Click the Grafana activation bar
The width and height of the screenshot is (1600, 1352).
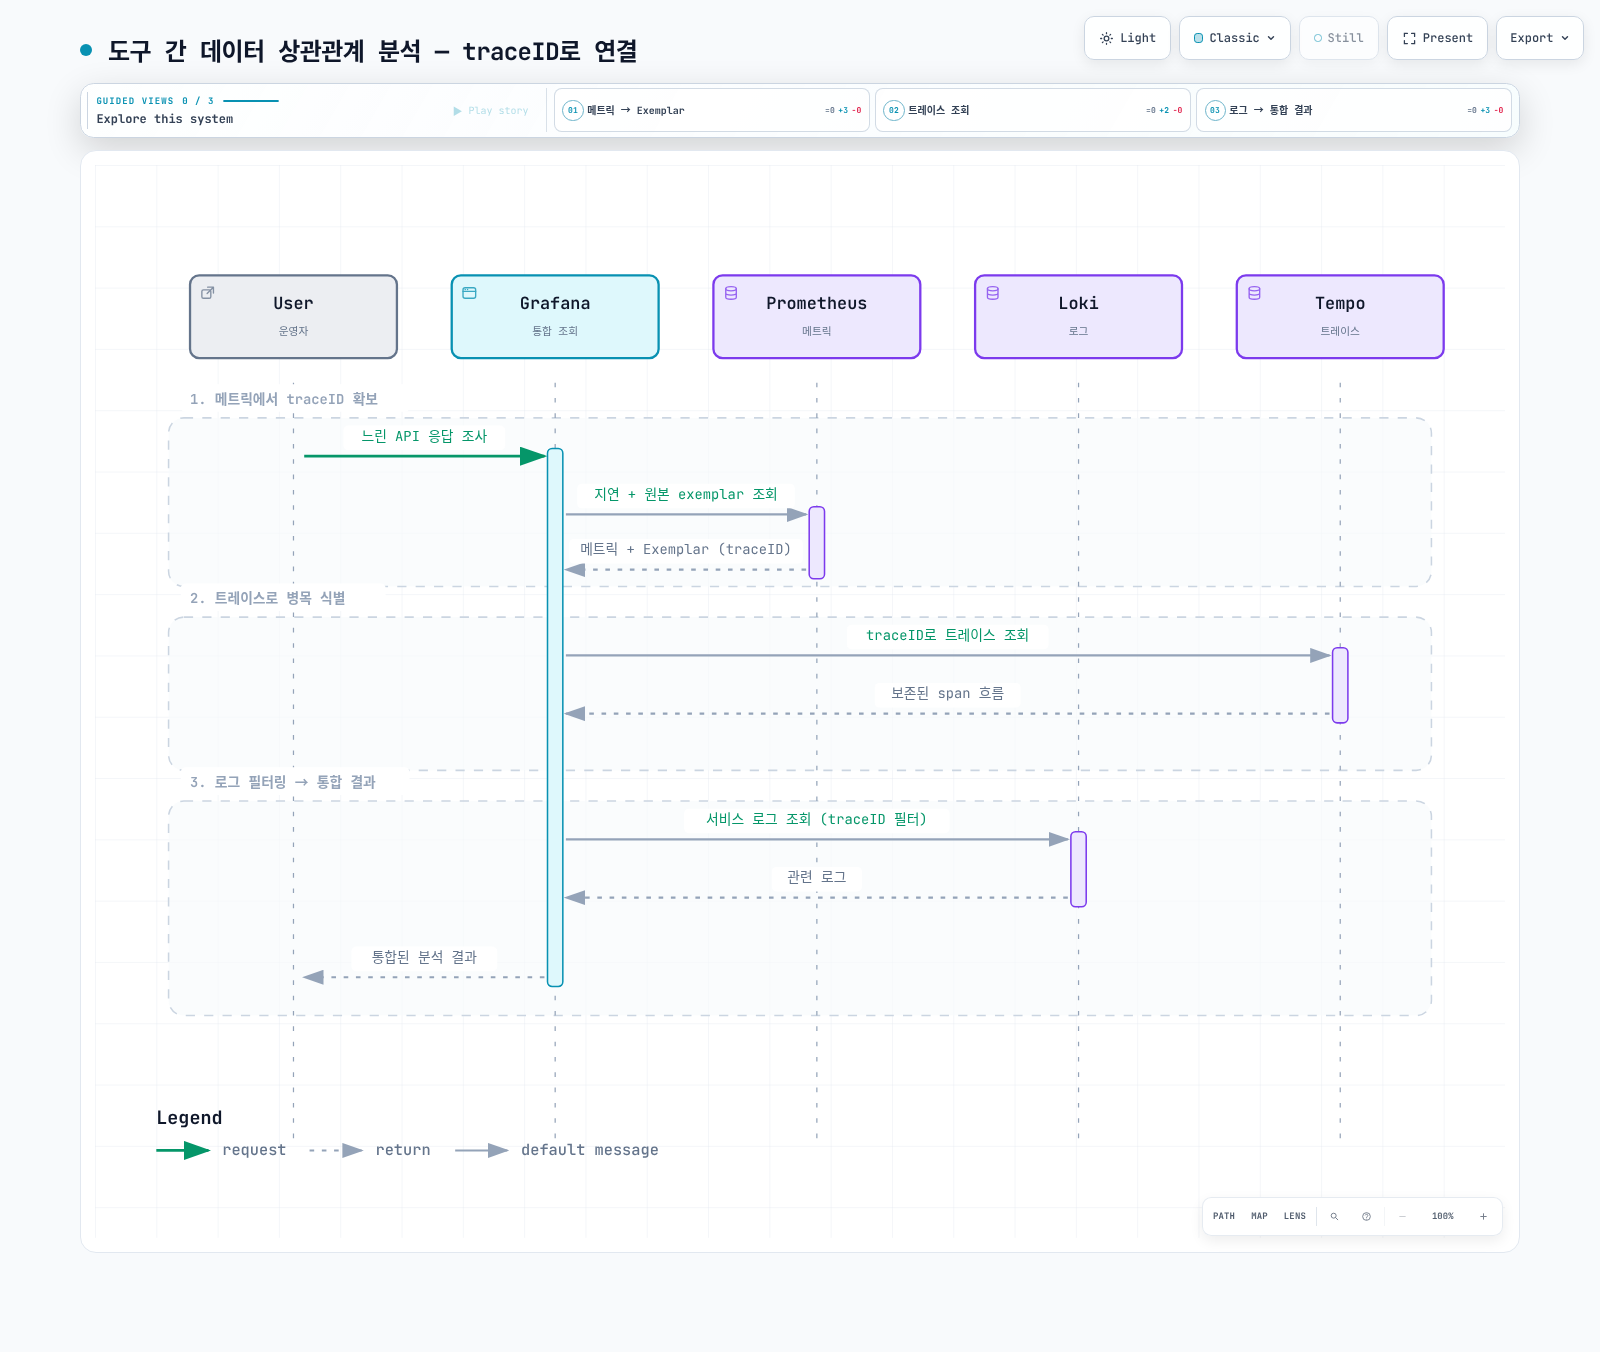point(555,717)
